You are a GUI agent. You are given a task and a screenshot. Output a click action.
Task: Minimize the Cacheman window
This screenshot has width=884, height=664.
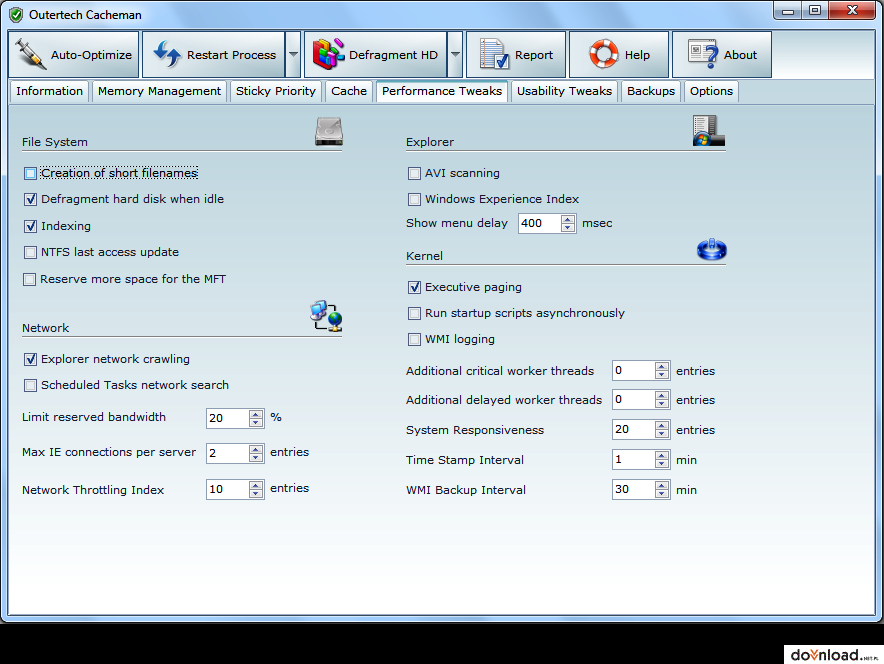click(788, 11)
